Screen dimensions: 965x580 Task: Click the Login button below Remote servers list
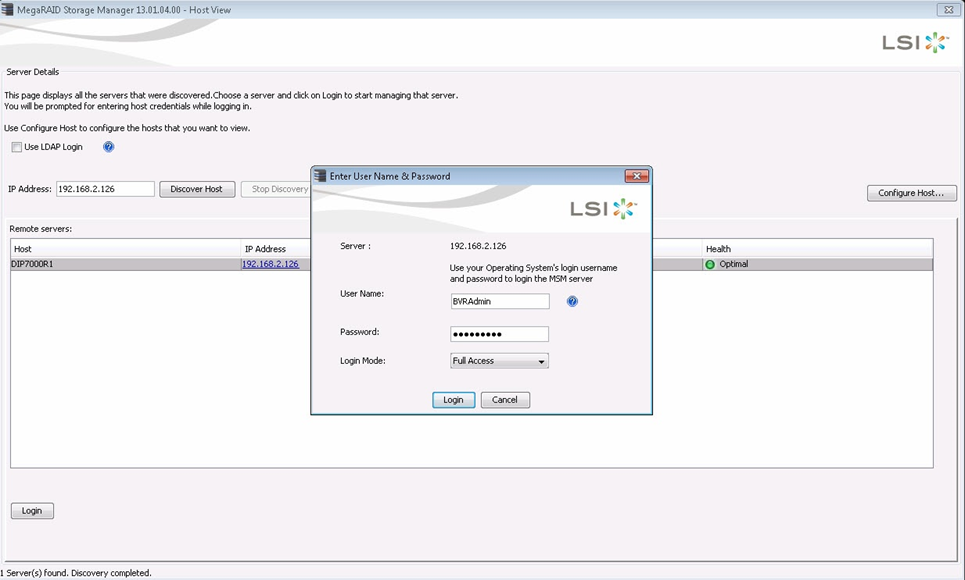click(32, 510)
